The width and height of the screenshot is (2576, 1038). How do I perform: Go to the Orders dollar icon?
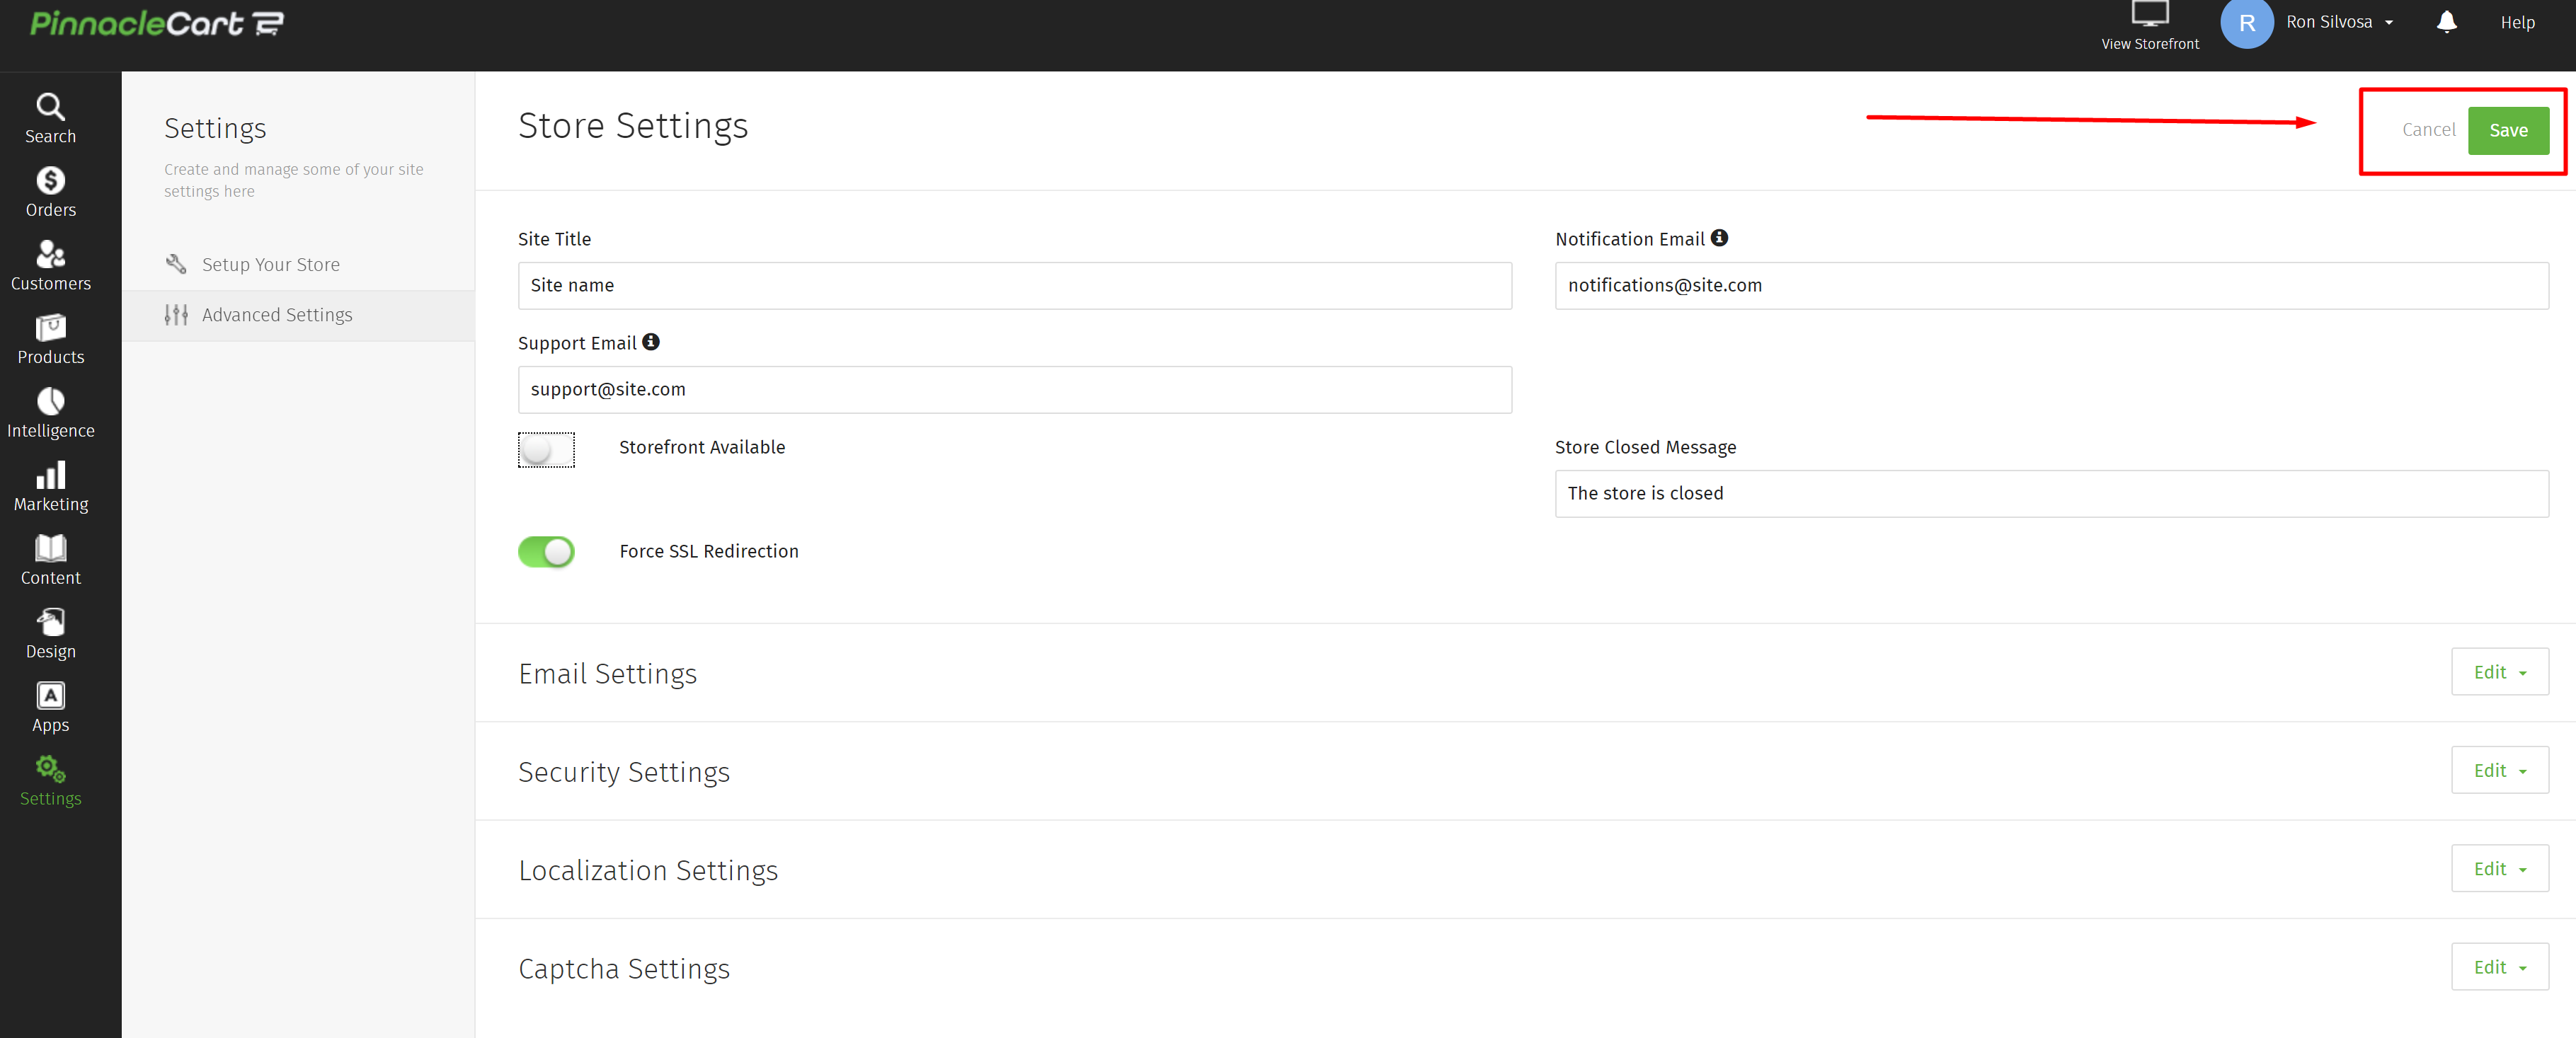coord(50,181)
